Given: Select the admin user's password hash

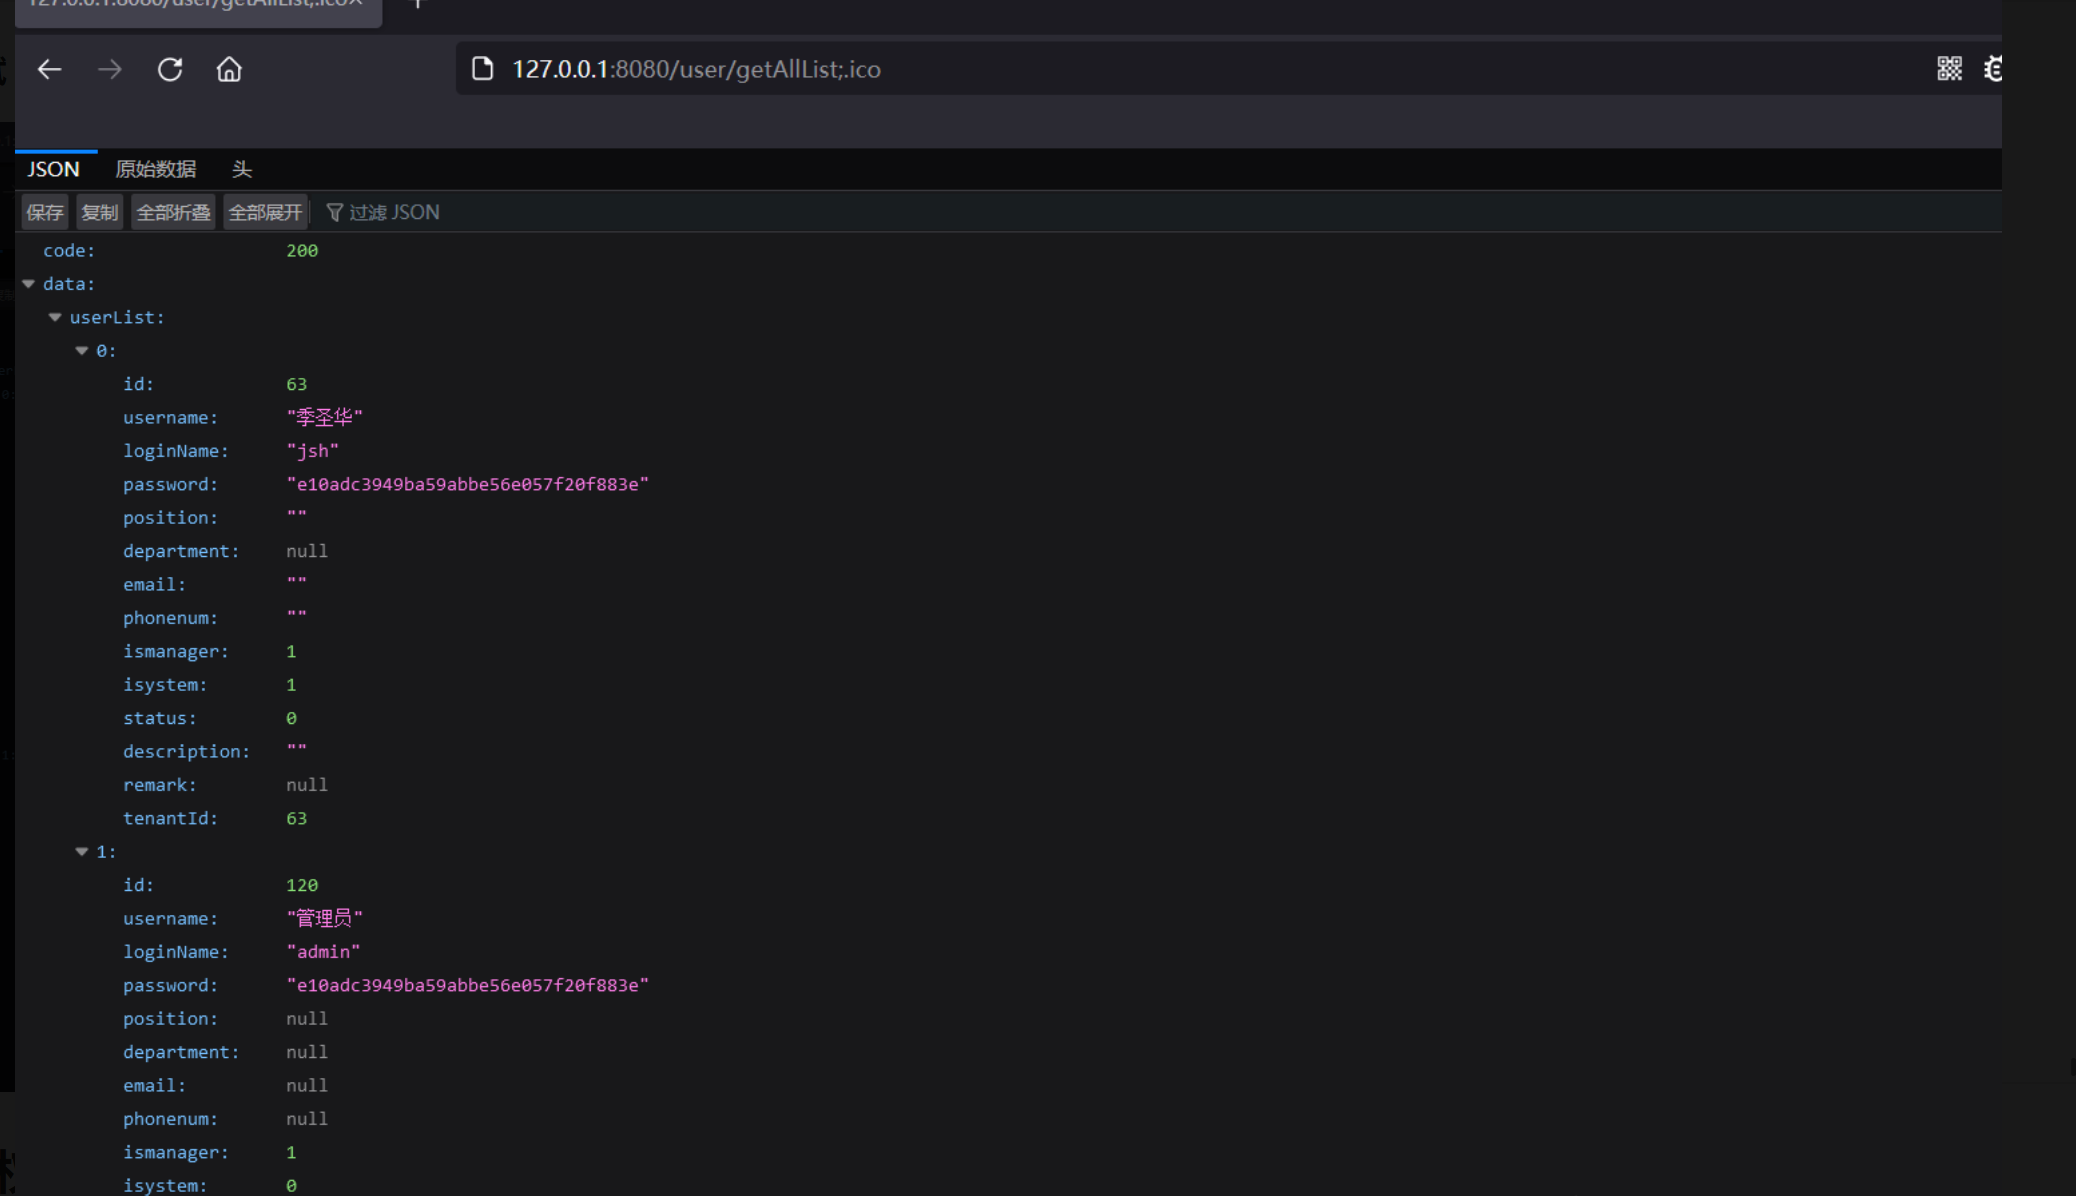Looking at the screenshot, I should (x=468, y=985).
